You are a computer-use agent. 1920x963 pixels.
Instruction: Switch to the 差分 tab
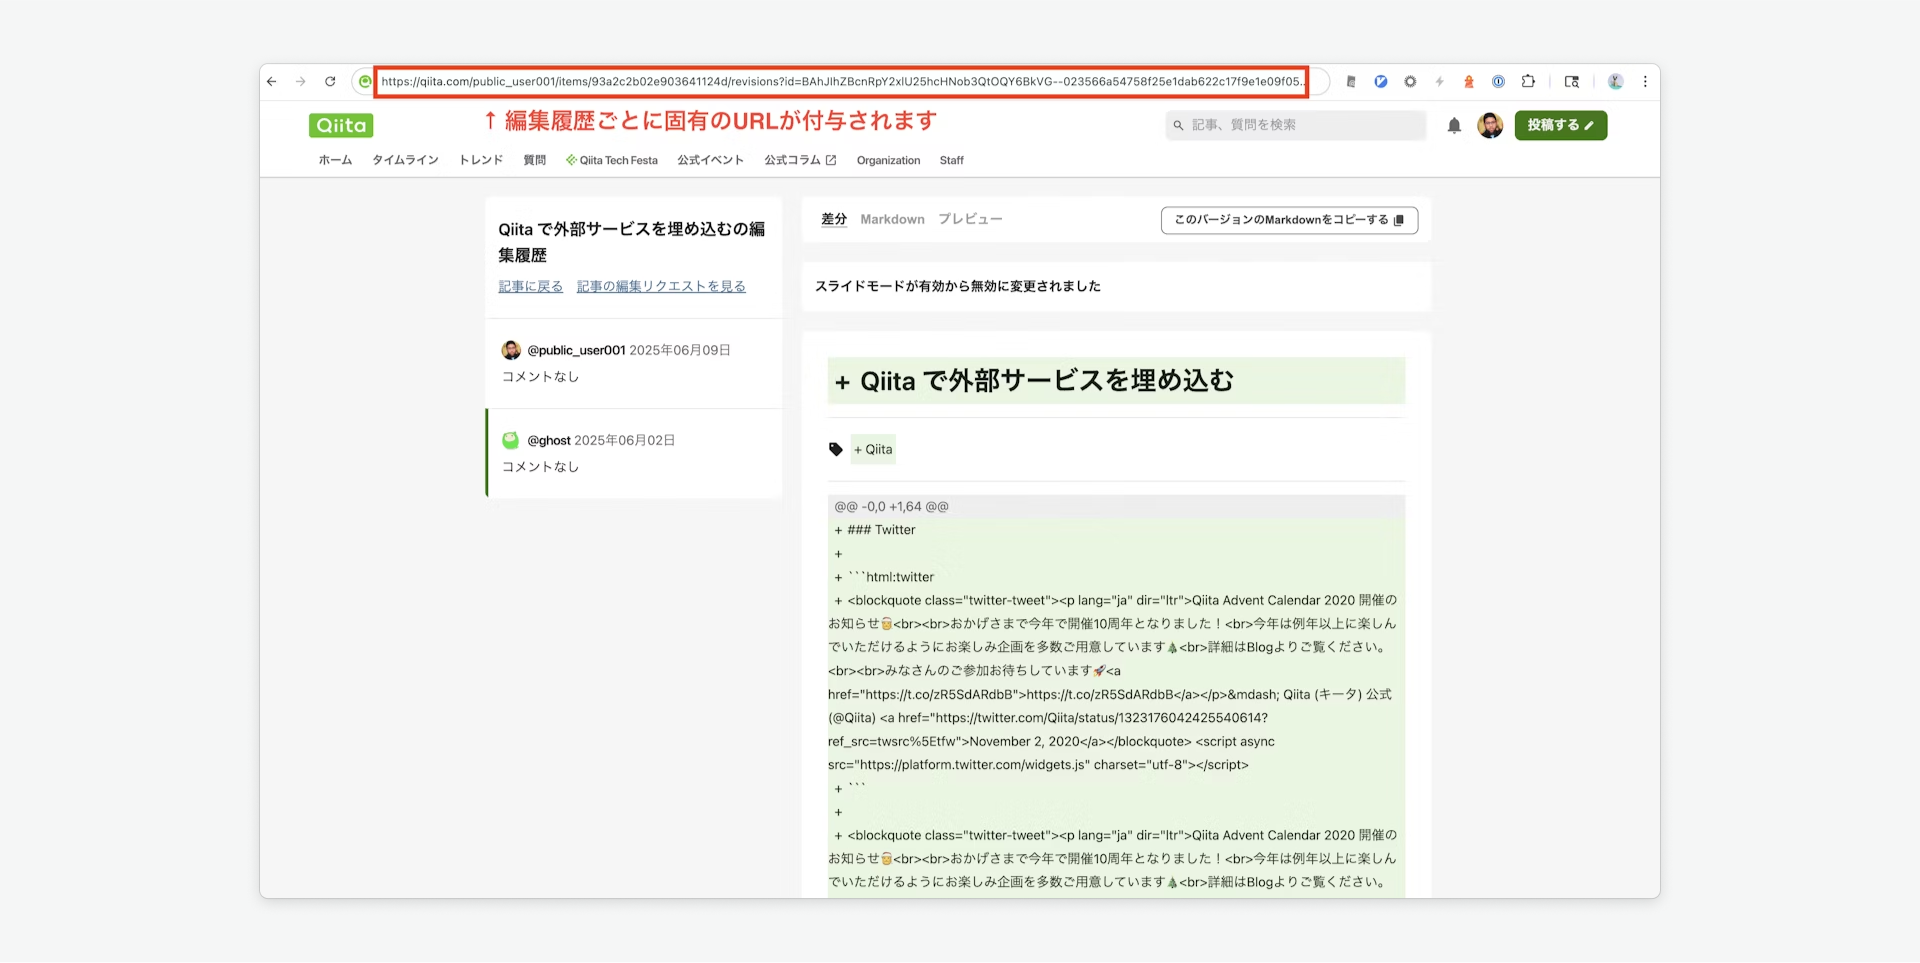834,219
